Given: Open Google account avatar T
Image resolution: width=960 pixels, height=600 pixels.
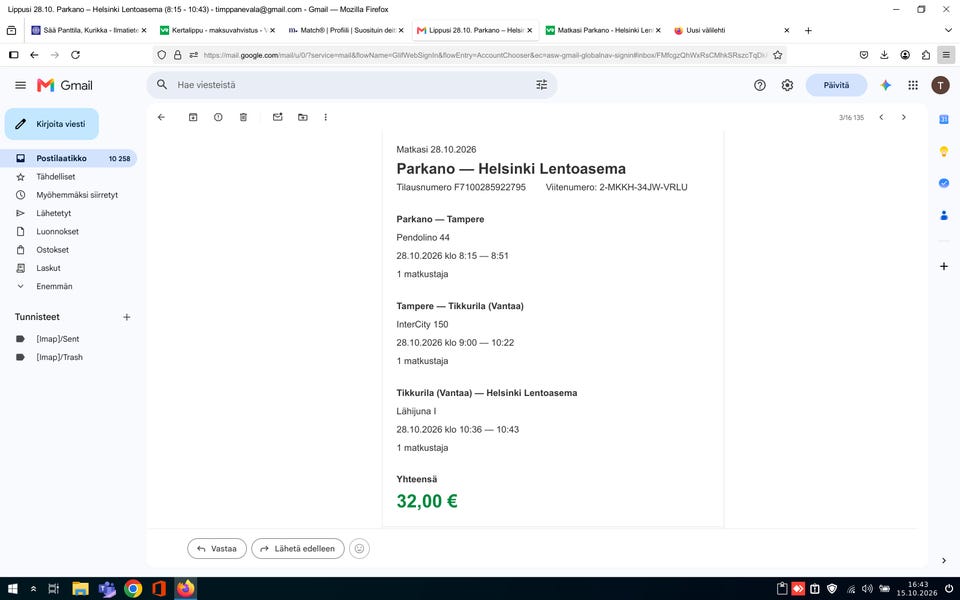Looking at the screenshot, I should [x=940, y=85].
